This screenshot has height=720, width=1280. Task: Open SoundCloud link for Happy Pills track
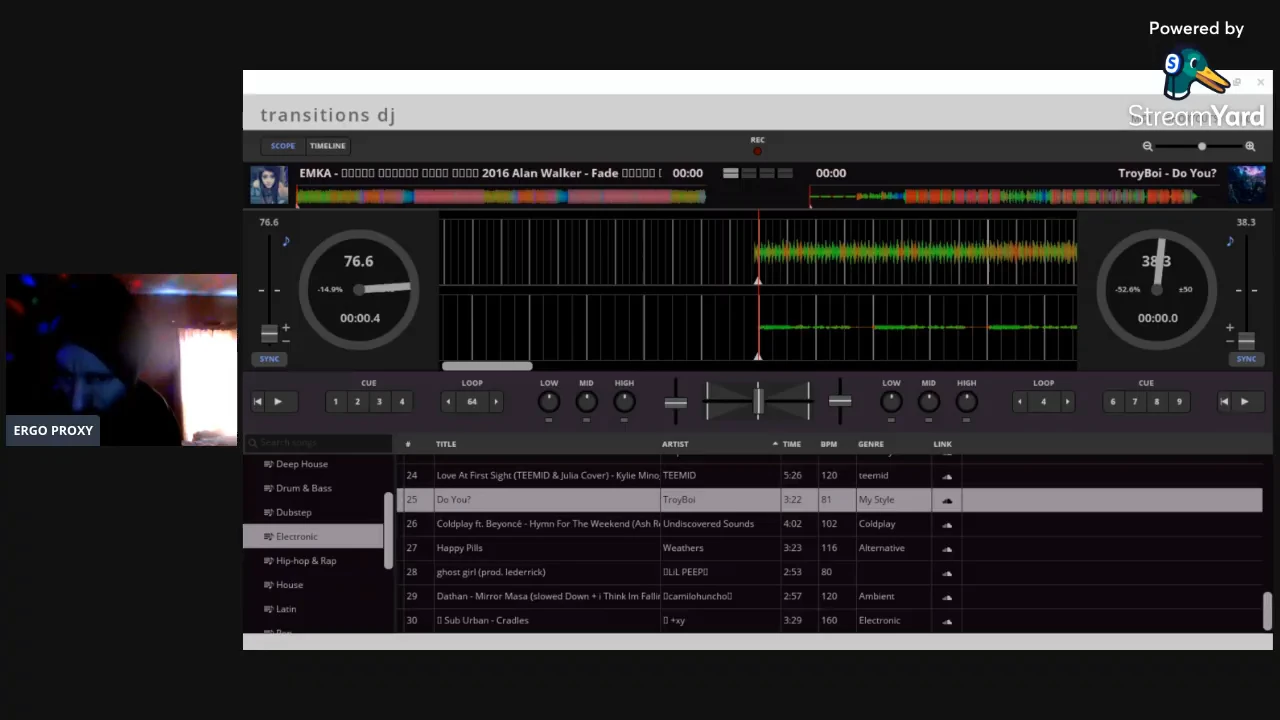coord(947,549)
